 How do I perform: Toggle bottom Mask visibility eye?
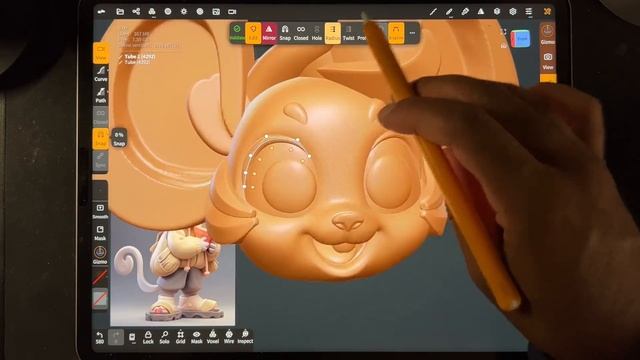click(x=197, y=338)
